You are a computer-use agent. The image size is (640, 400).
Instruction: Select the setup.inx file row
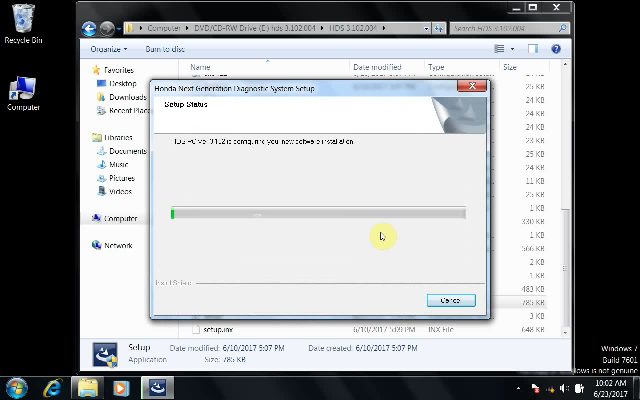pos(367,329)
